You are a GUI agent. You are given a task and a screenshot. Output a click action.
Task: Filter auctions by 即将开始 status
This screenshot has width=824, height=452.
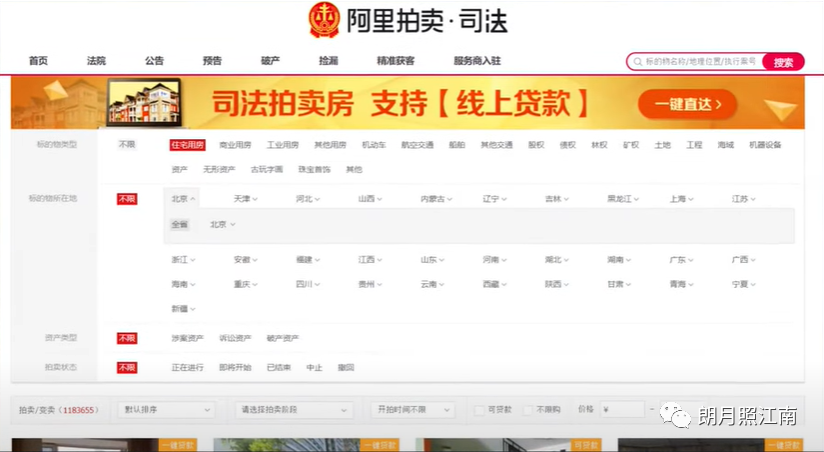pyautogui.click(x=235, y=367)
